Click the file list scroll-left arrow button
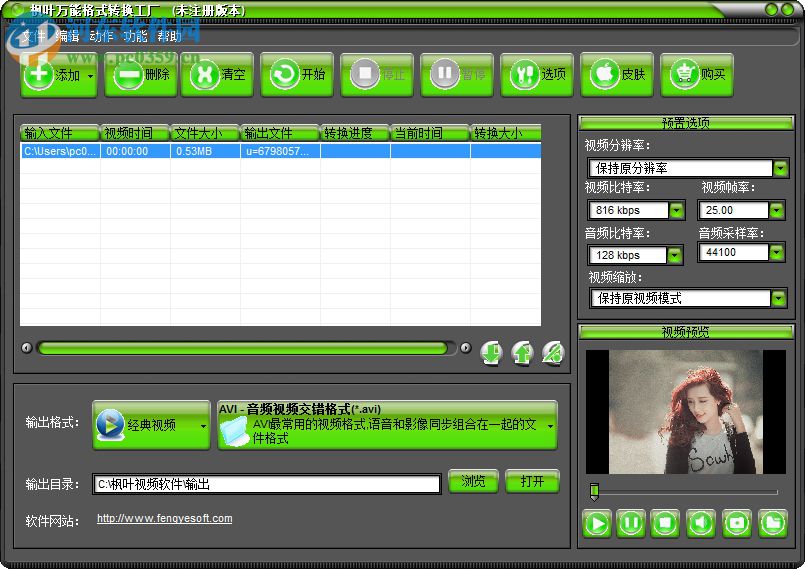805x569 pixels. pos(27,348)
